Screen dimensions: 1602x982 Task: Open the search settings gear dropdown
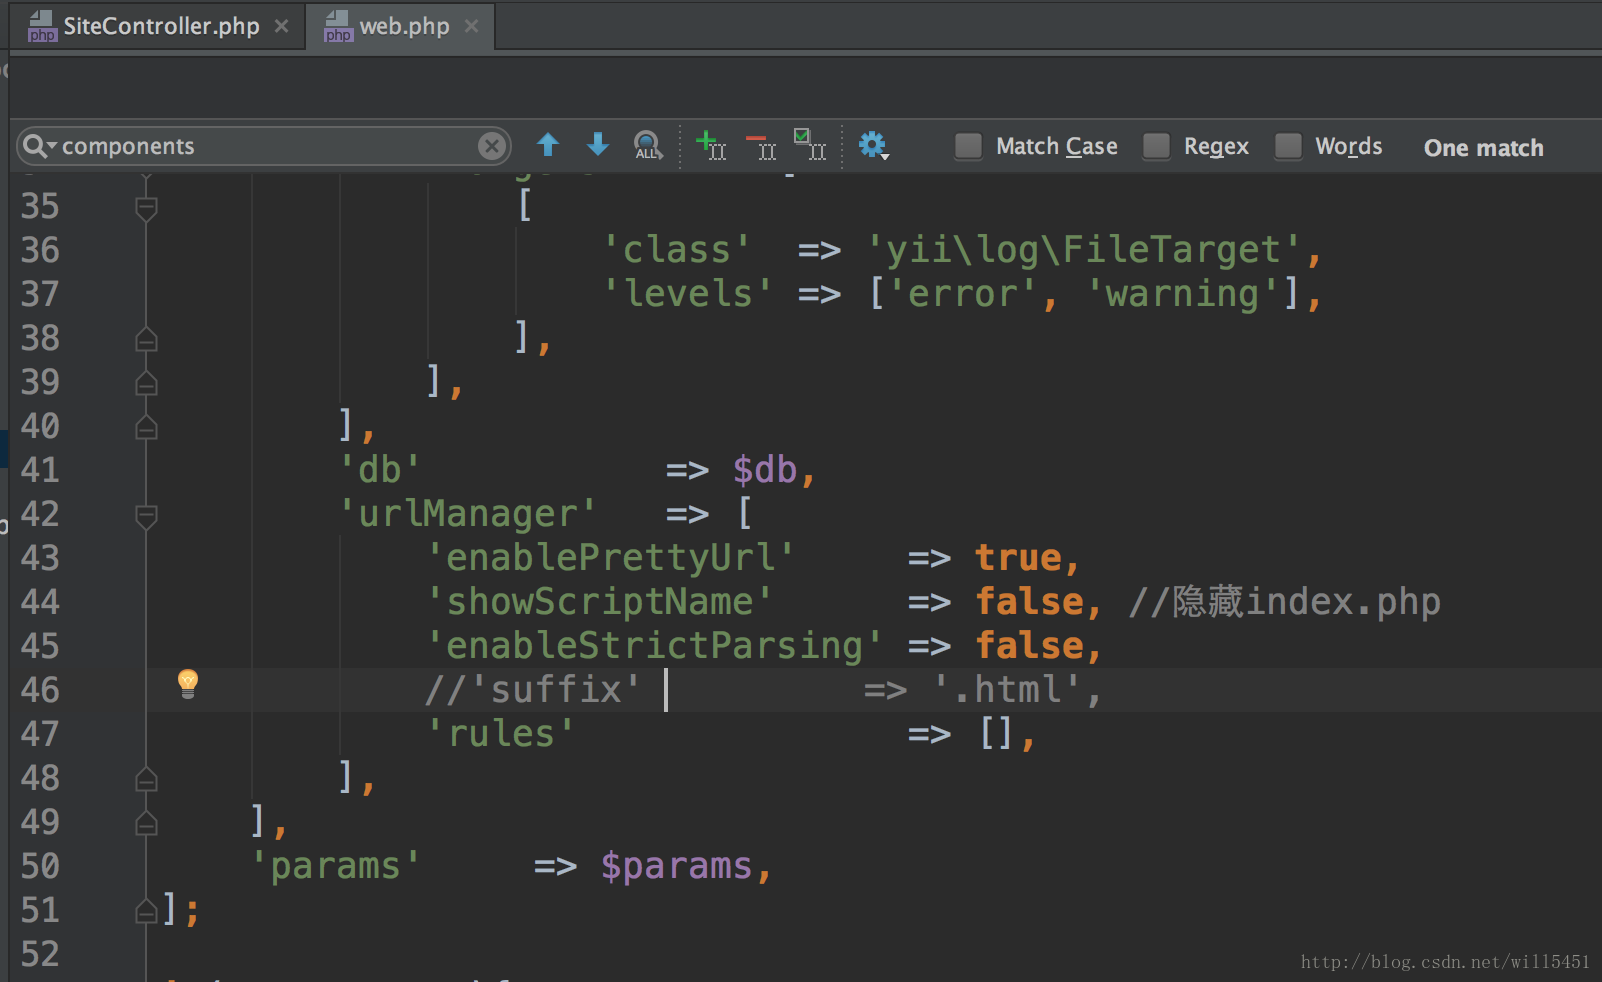(874, 146)
